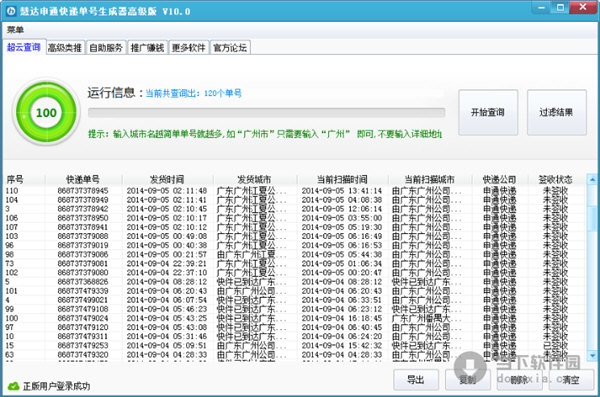Viewport: 600px width, 397px height.
Task: Click the 广东广州番禺大... scan city cell
Action: click(x=427, y=318)
